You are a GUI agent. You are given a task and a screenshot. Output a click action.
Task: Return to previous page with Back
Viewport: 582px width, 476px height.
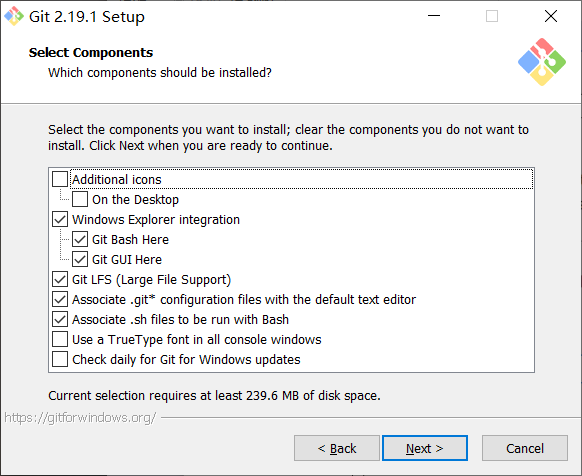[x=337, y=448]
